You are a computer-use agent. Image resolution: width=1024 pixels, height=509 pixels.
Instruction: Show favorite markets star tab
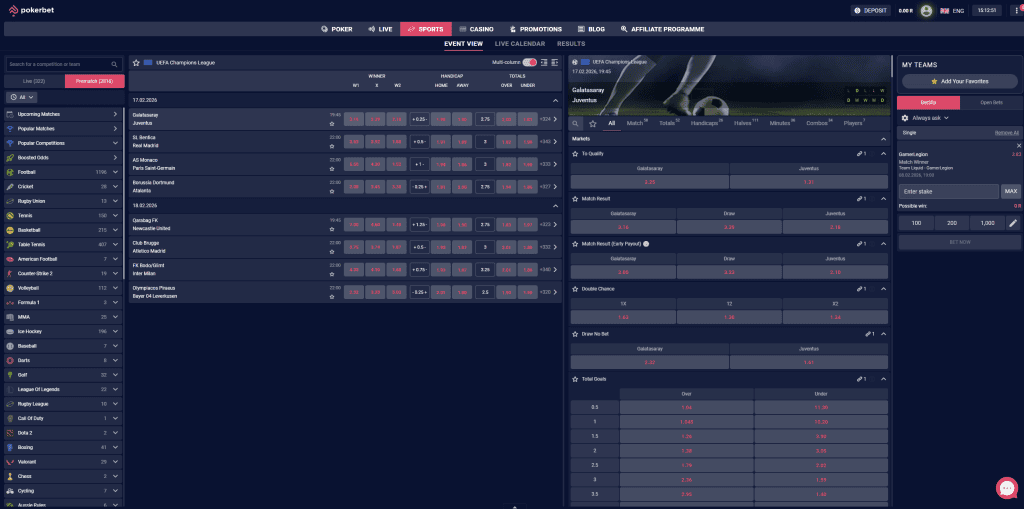tap(593, 123)
